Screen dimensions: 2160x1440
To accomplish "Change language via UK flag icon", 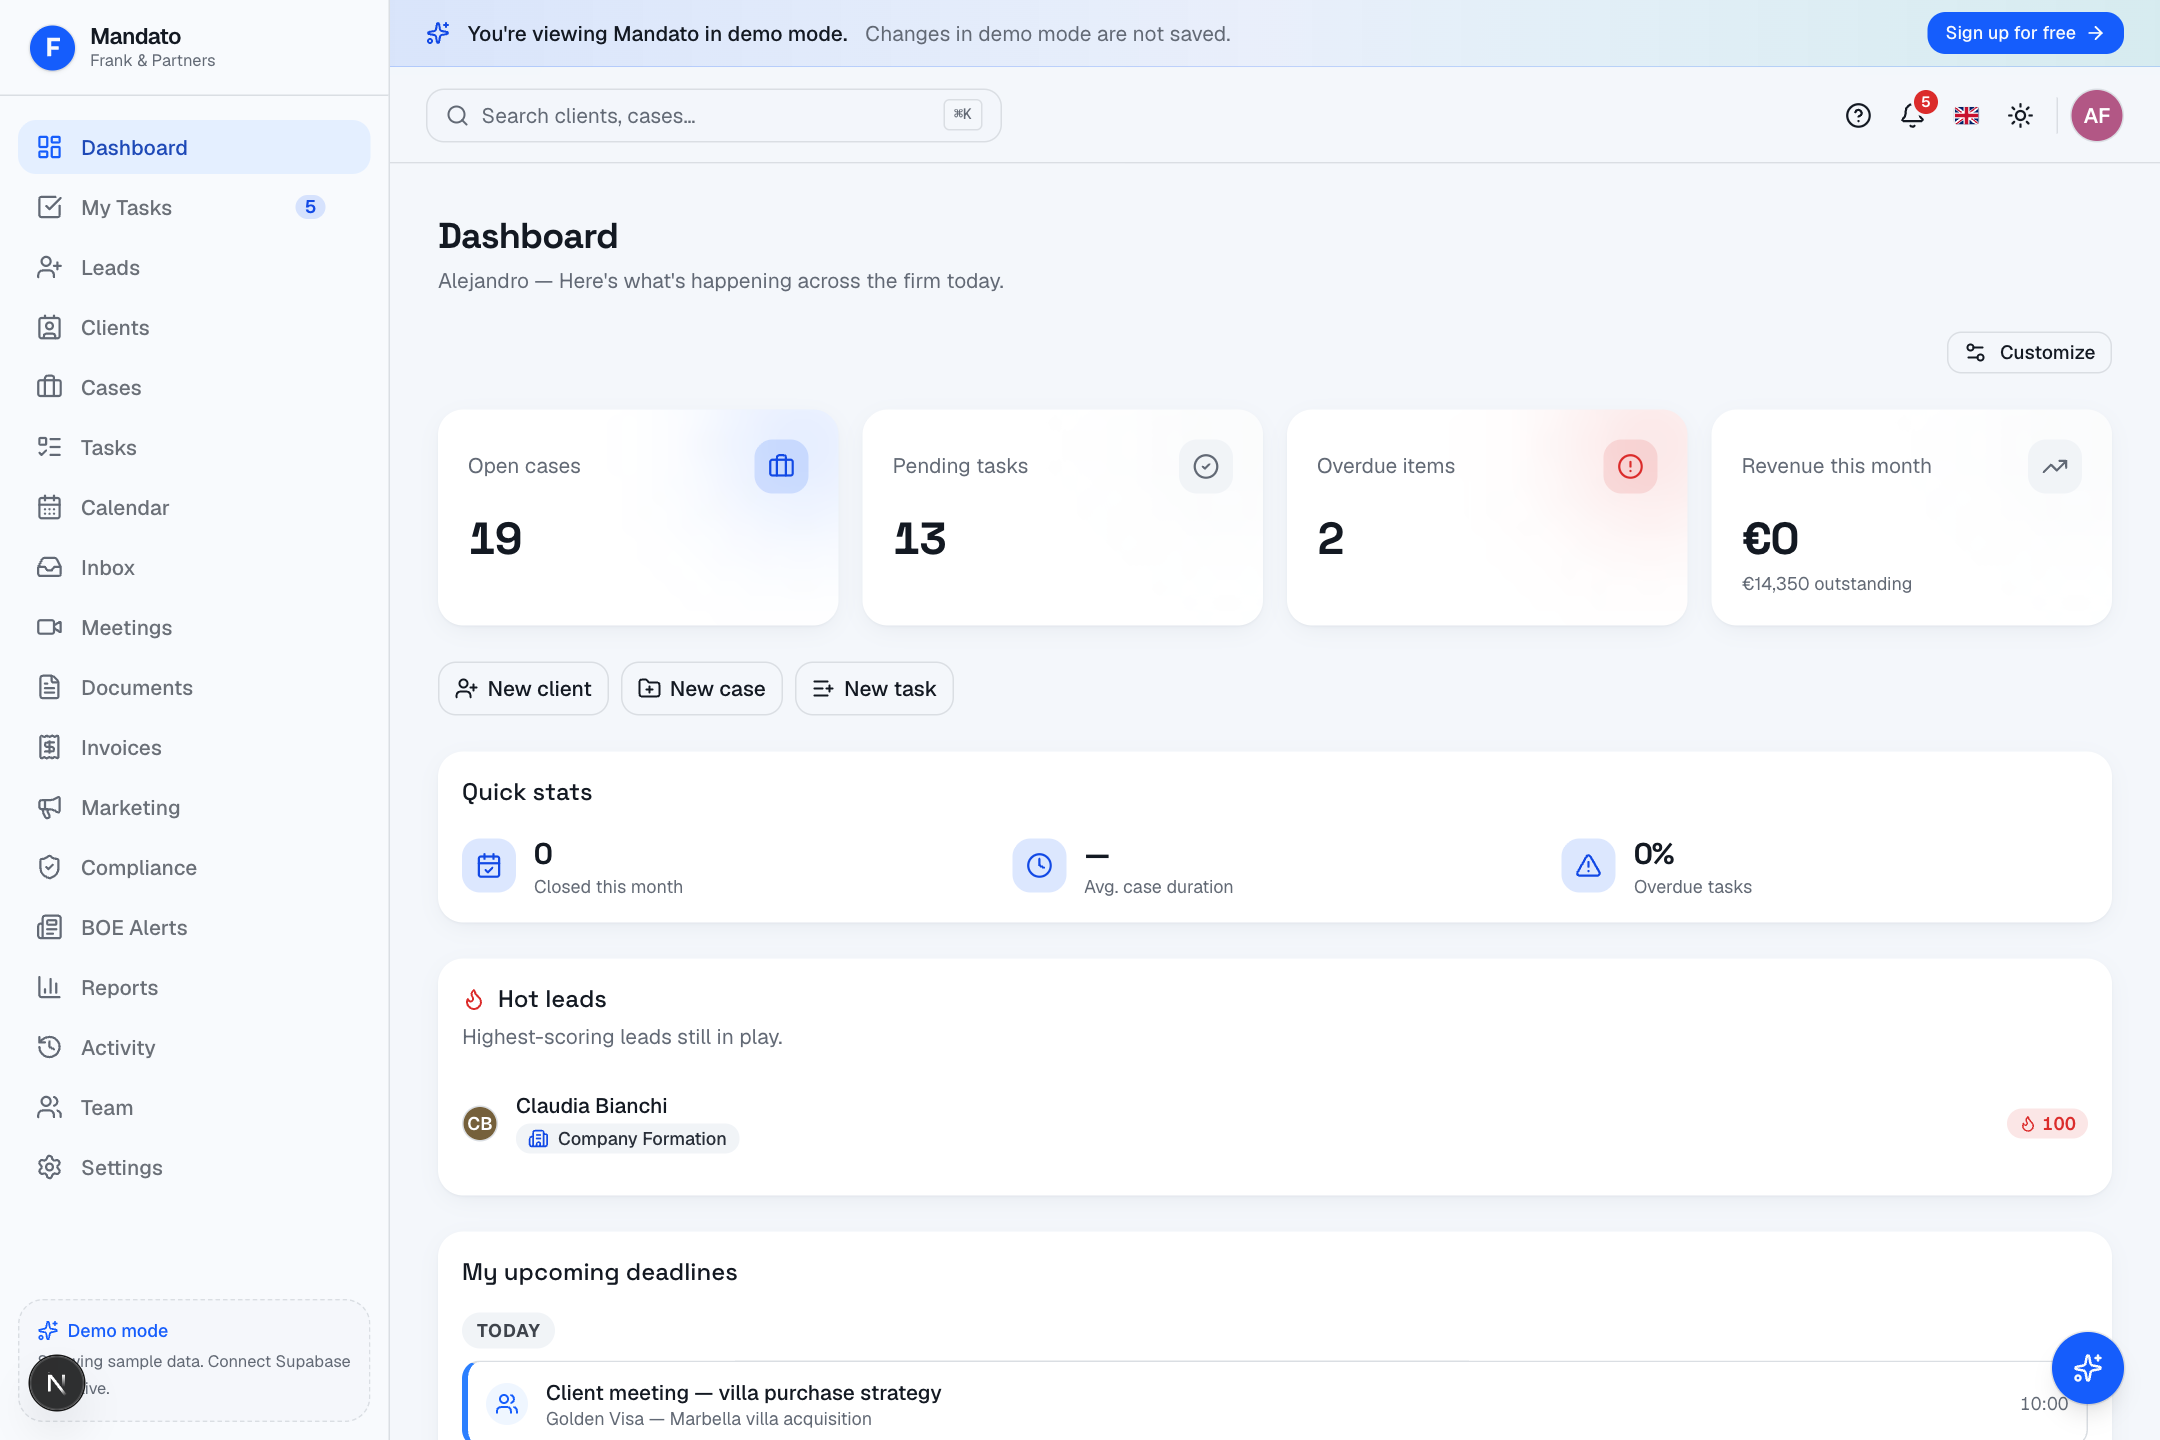I will pos(1967,116).
